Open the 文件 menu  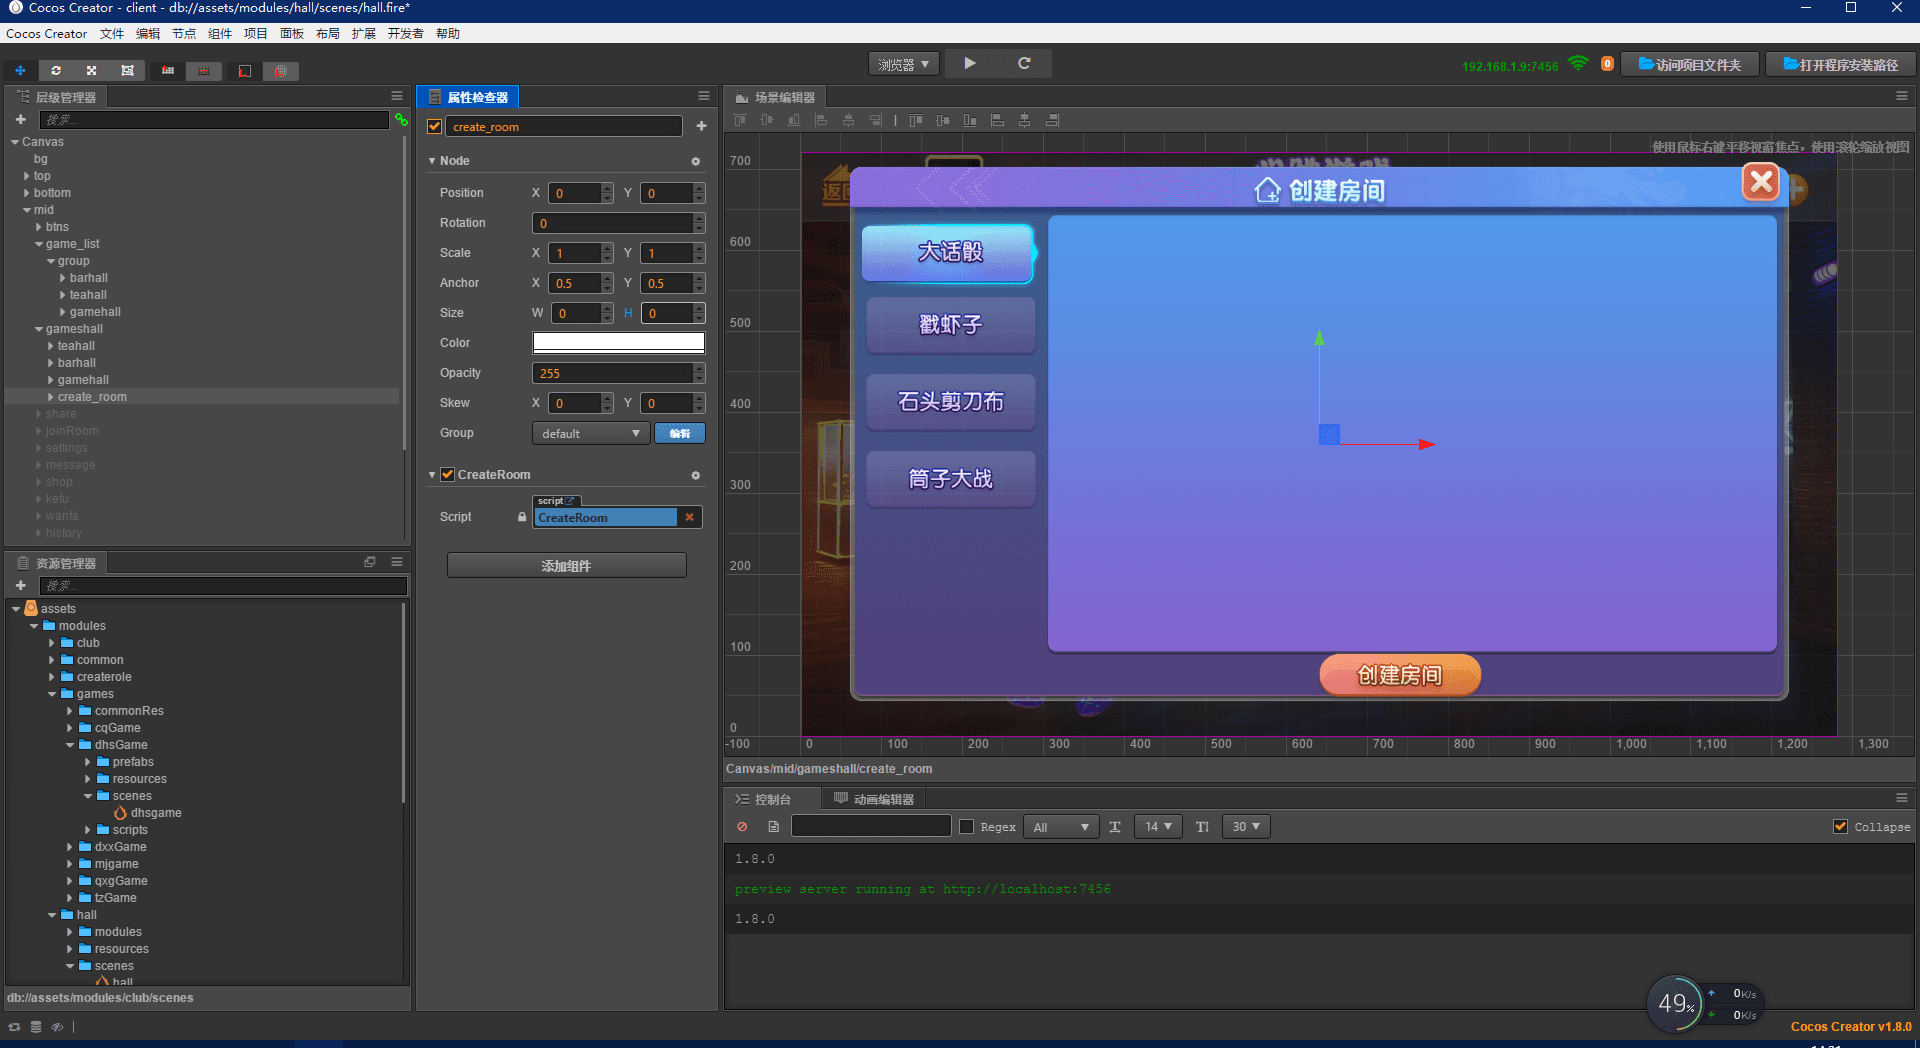click(112, 34)
